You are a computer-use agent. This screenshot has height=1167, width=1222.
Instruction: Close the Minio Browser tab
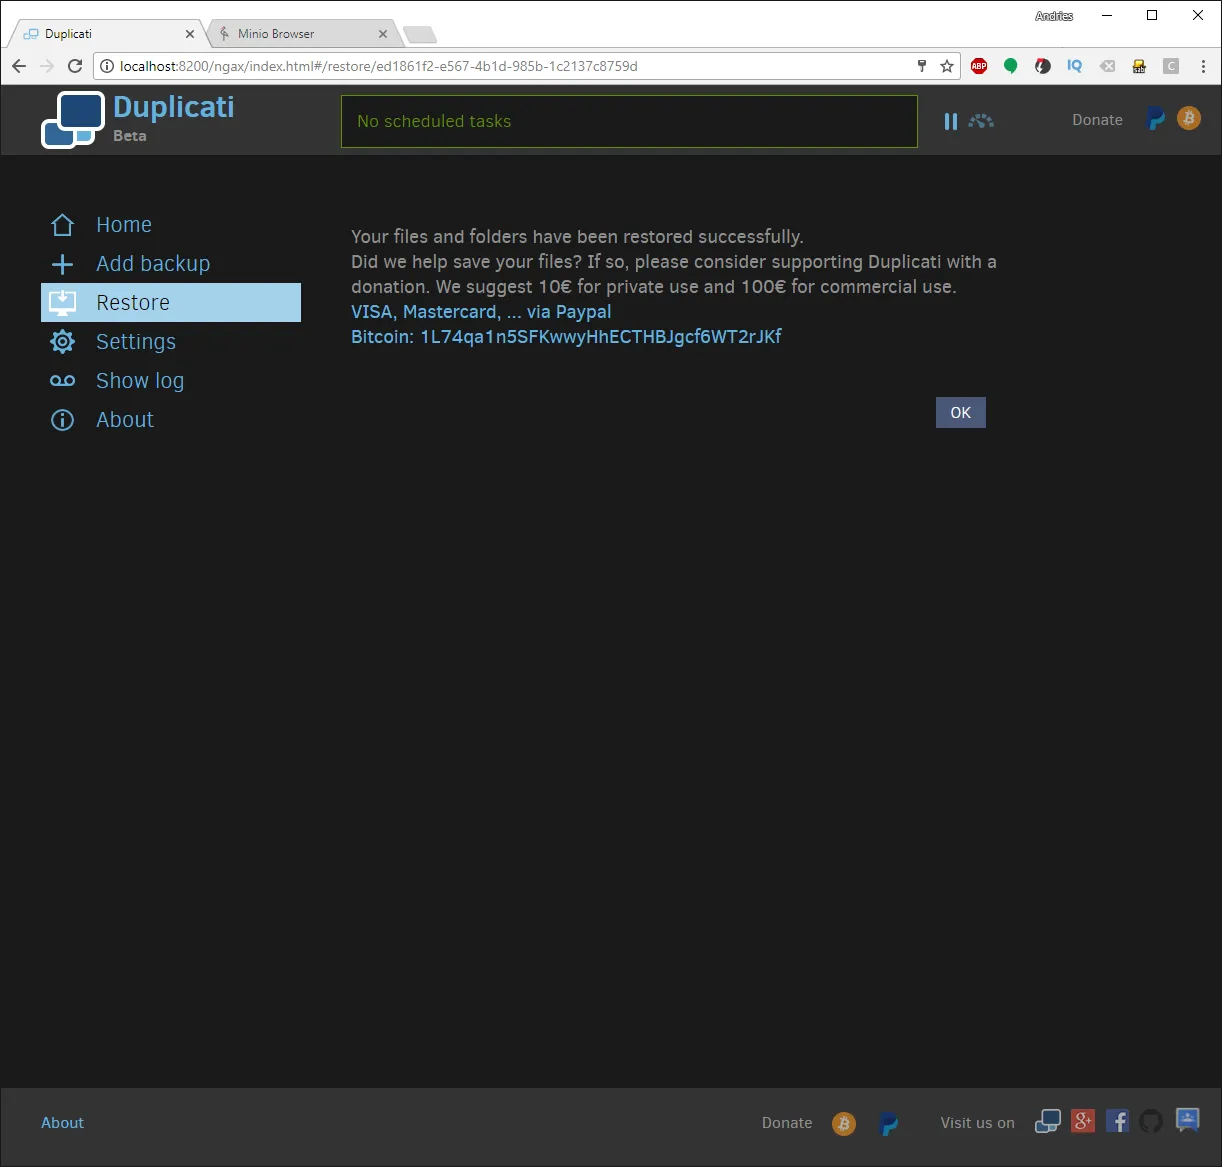[383, 34]
